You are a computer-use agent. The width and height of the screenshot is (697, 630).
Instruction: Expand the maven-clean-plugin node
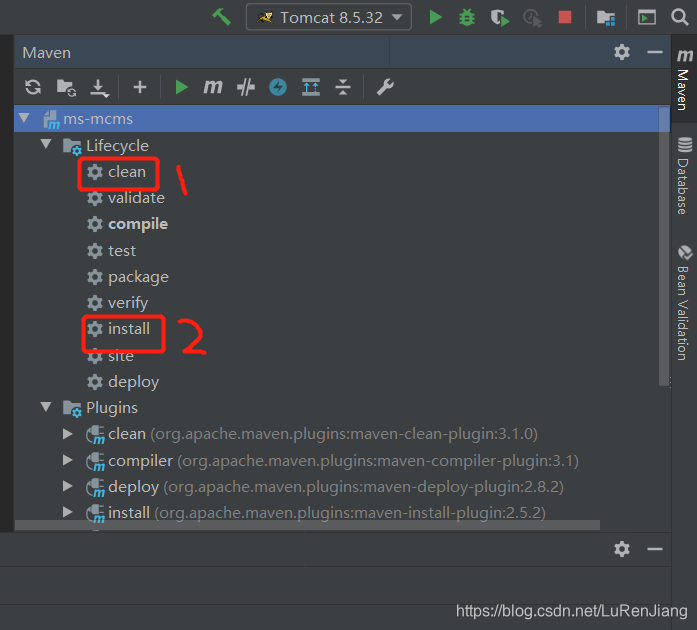click(68, 433)
